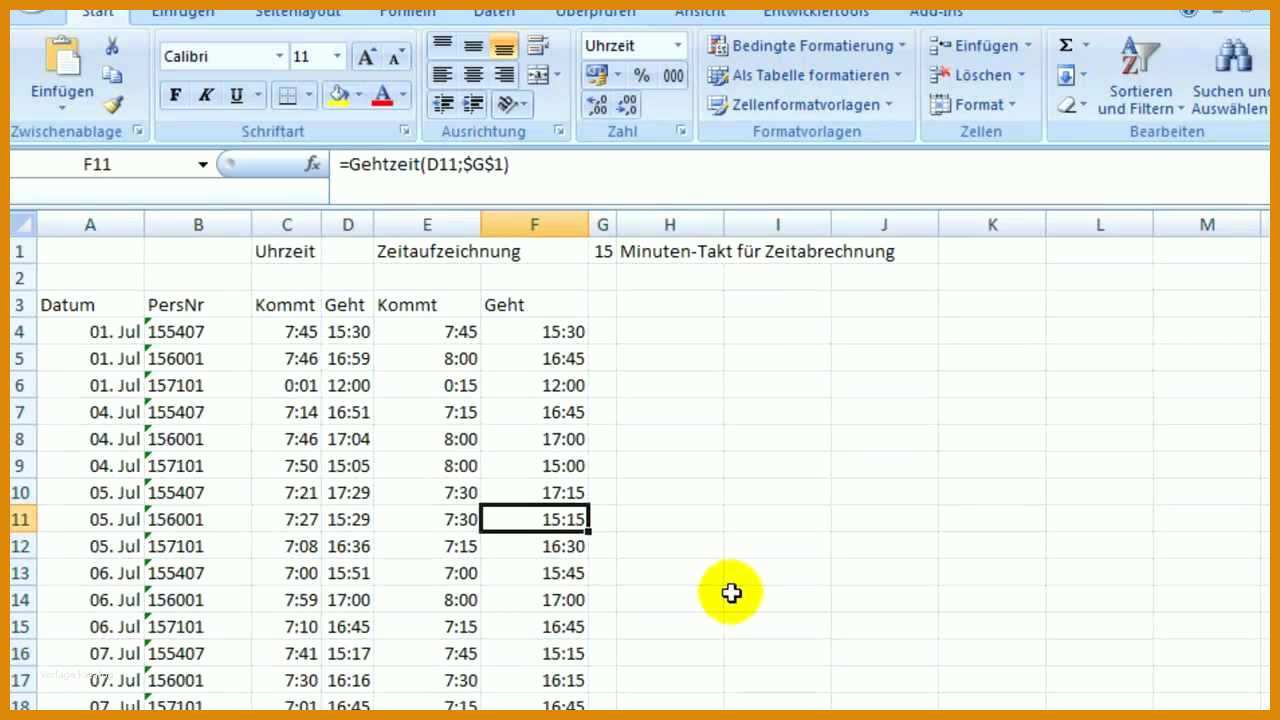Merge and center cells icon
The image size is (1280, 720).
tap(538, 75)
